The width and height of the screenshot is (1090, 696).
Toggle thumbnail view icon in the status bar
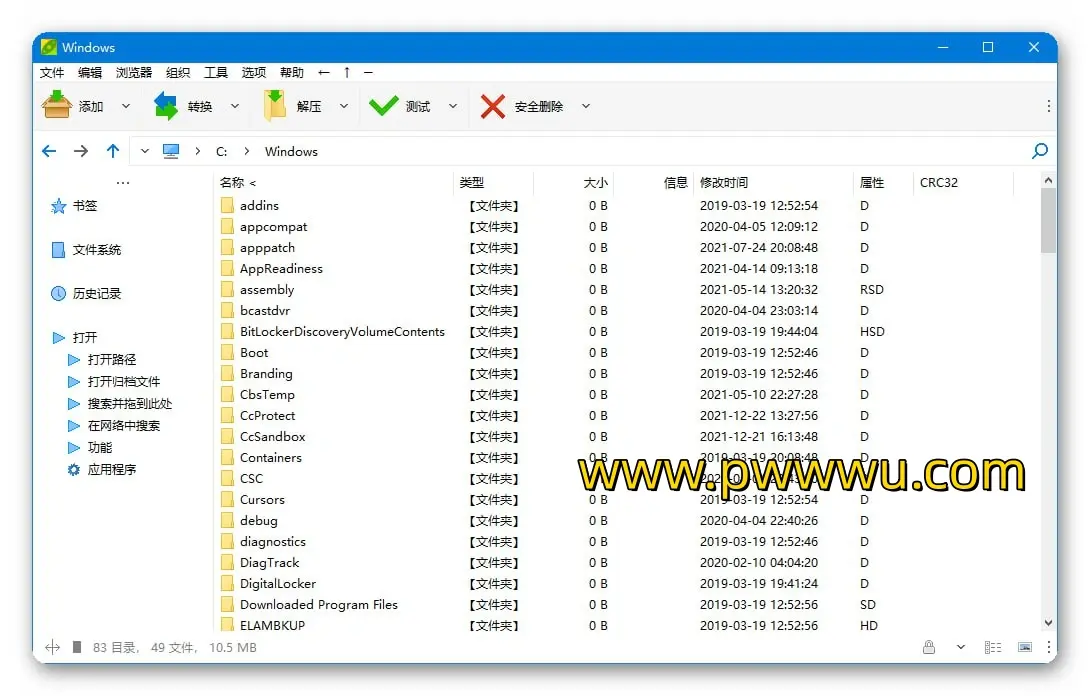(1025, 647)
